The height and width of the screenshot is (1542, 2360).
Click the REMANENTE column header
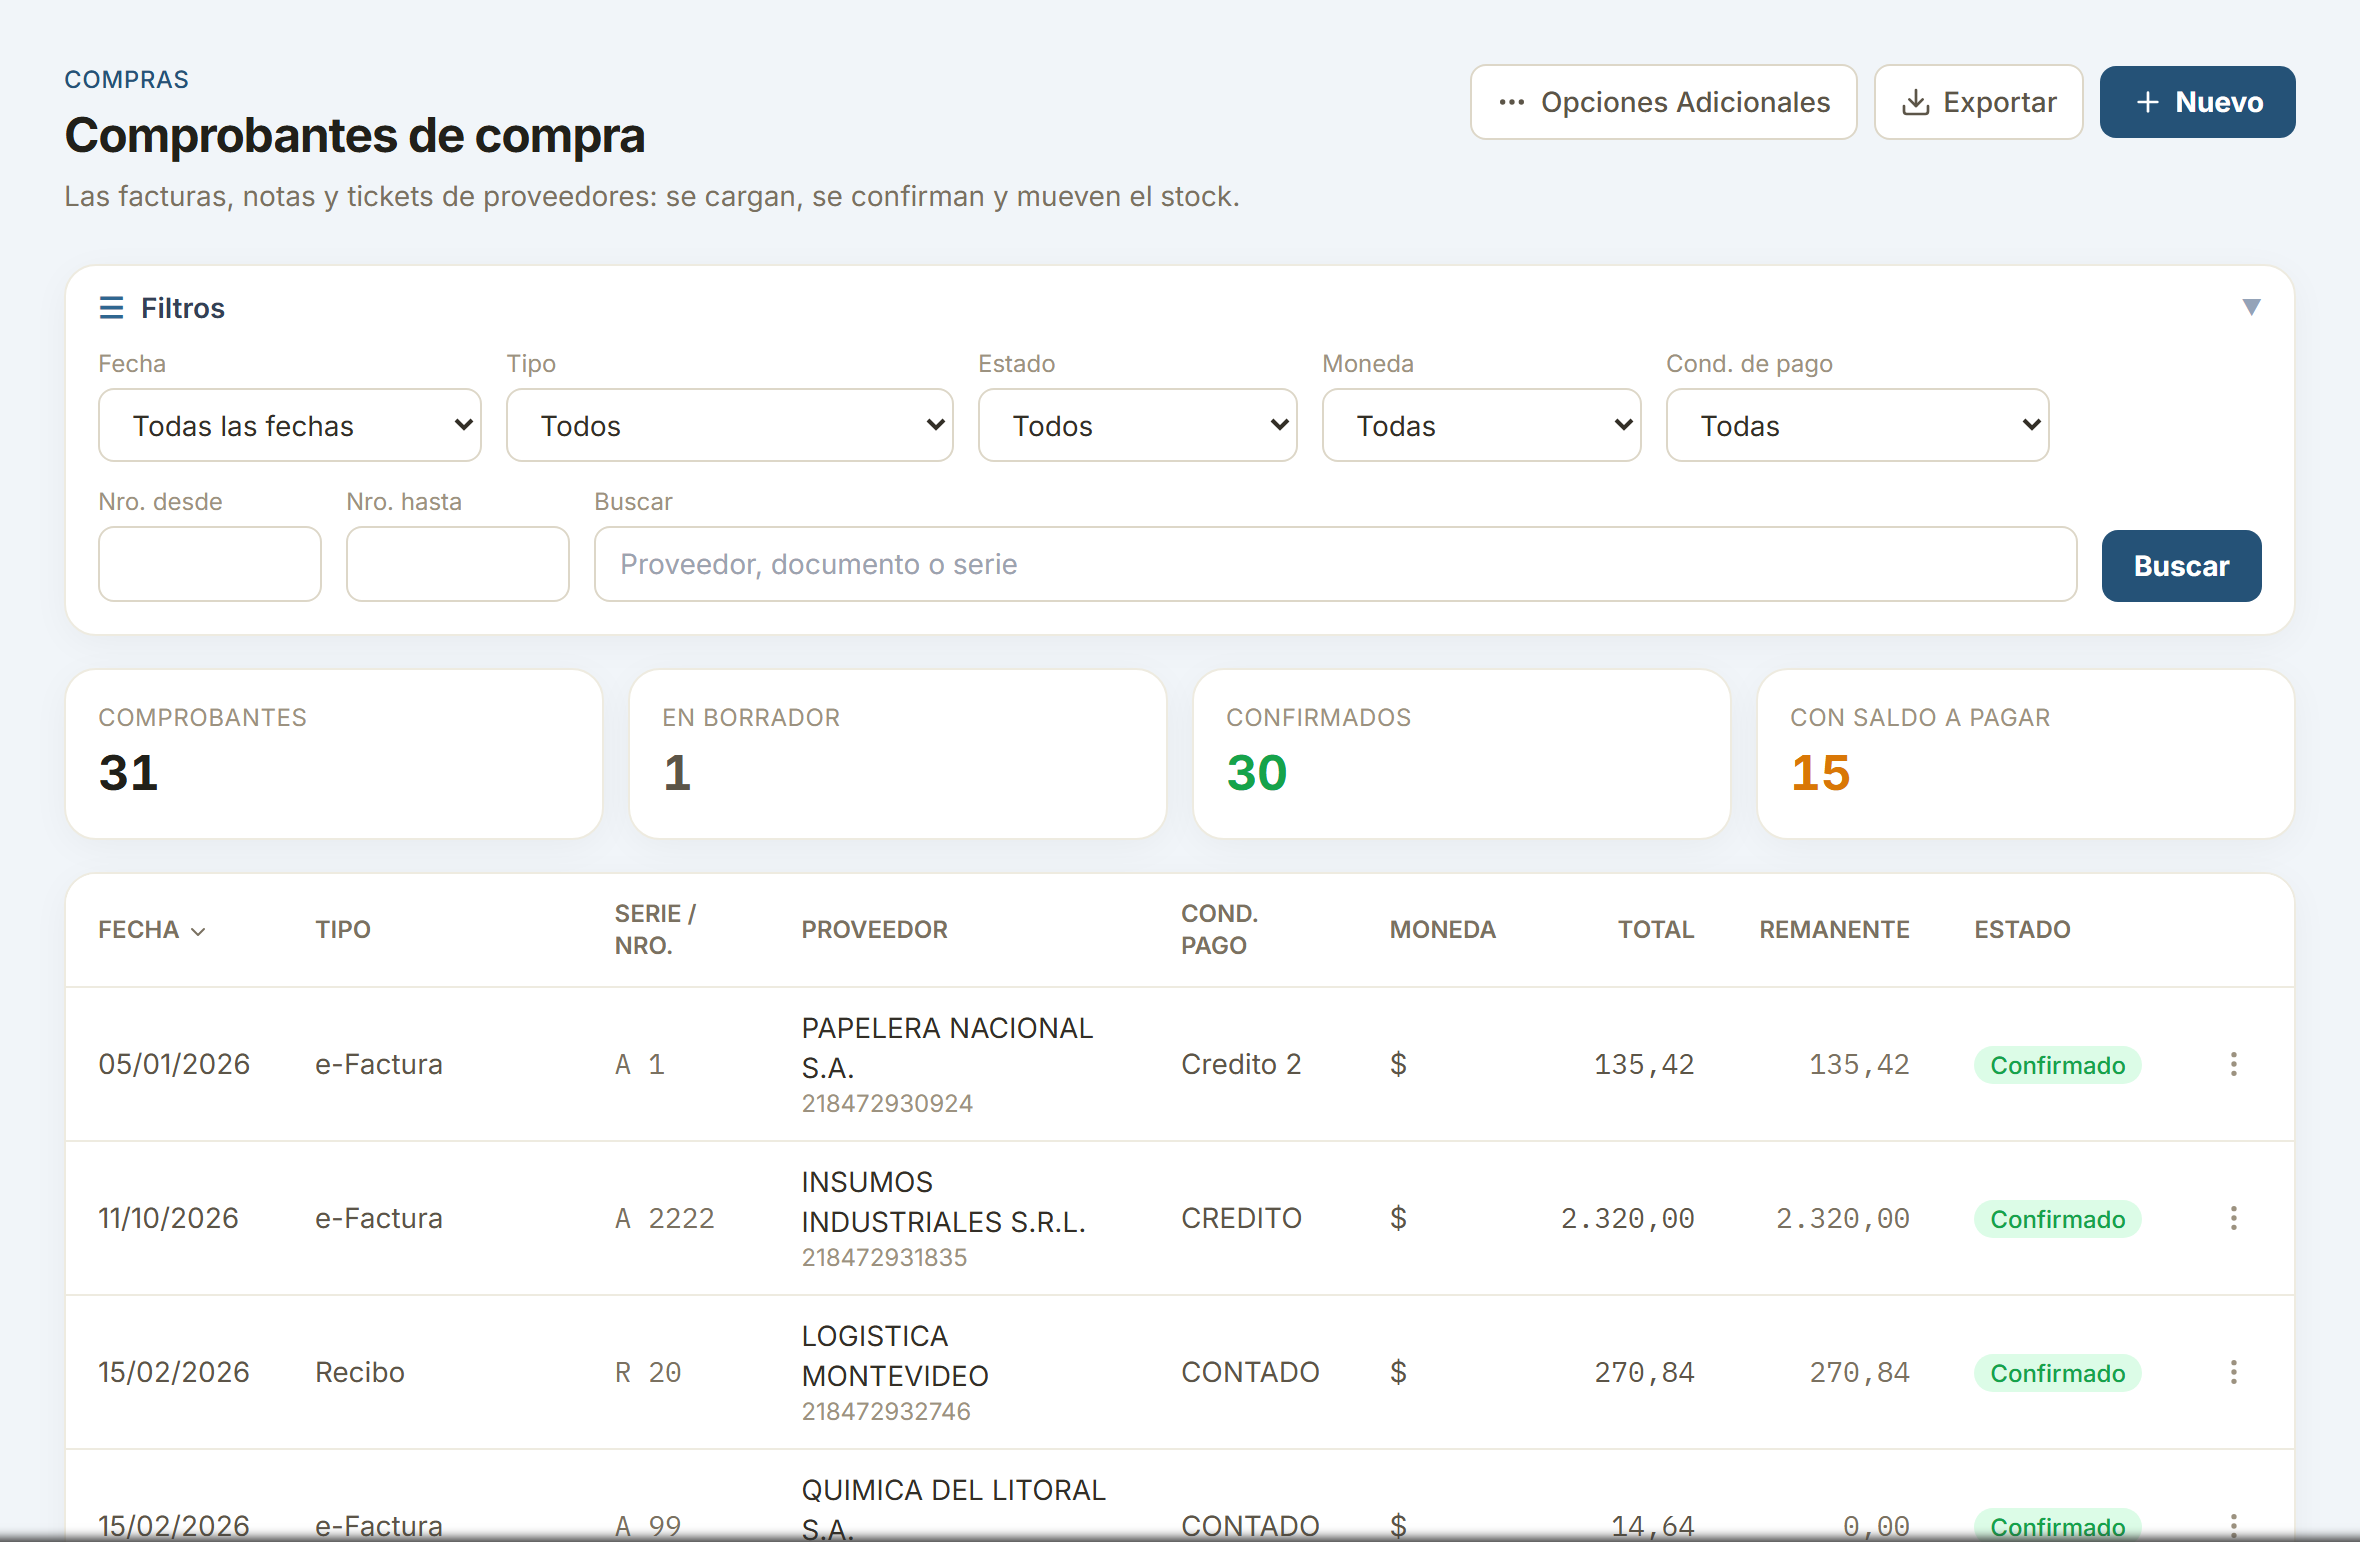(1834, 930)
